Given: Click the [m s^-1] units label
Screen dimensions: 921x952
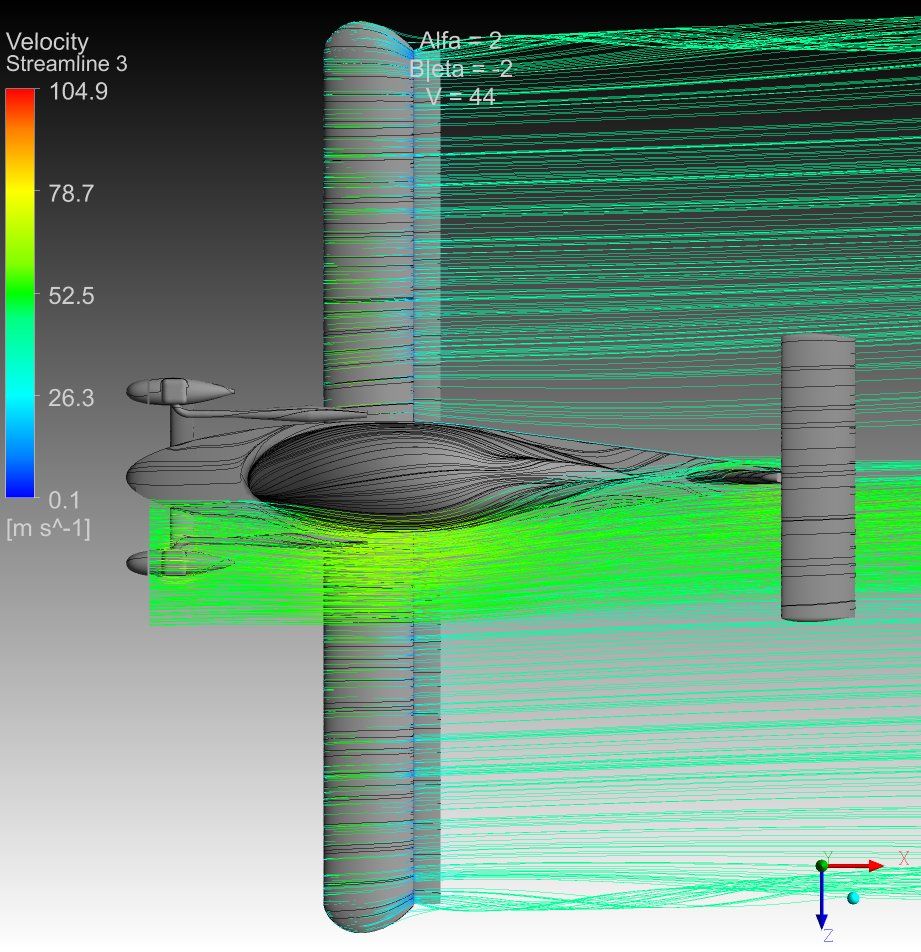Looking at the screenshot, I should tap(48, 529).
